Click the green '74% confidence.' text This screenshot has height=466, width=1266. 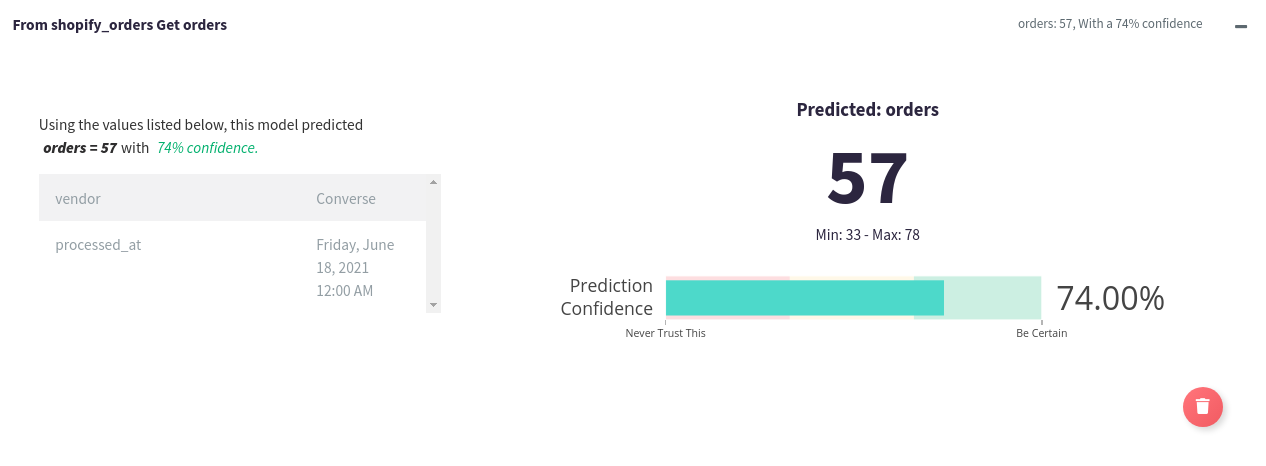pos(207,148)
